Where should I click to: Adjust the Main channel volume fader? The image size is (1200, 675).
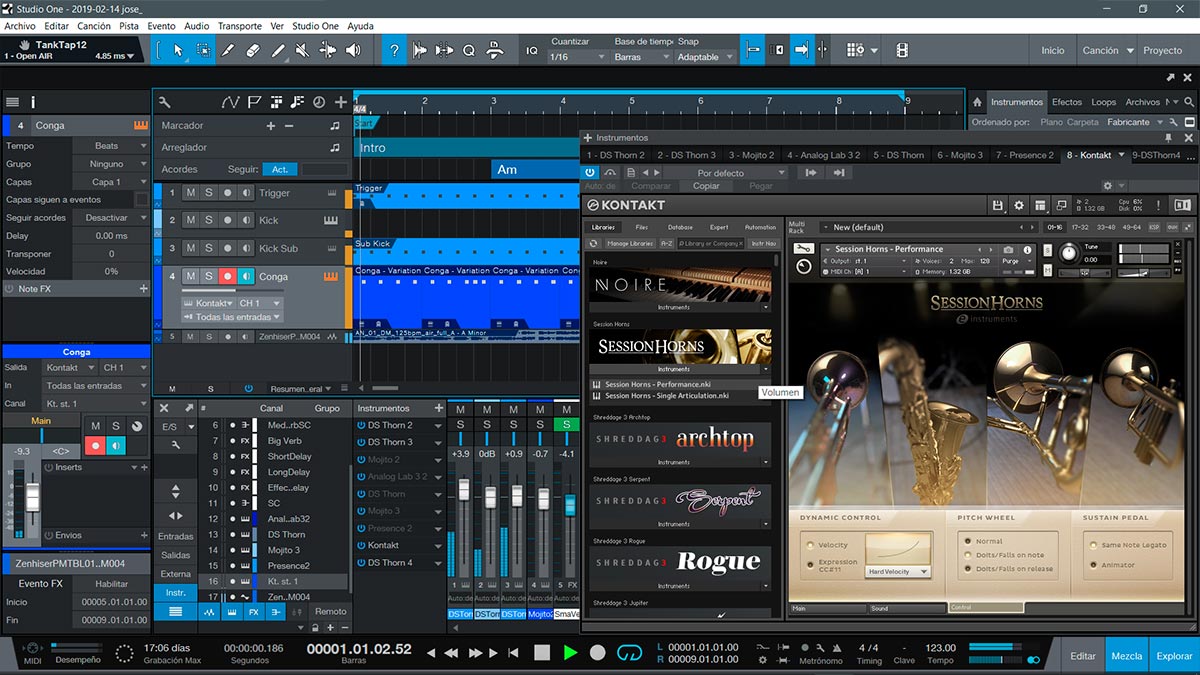point(33,496)
